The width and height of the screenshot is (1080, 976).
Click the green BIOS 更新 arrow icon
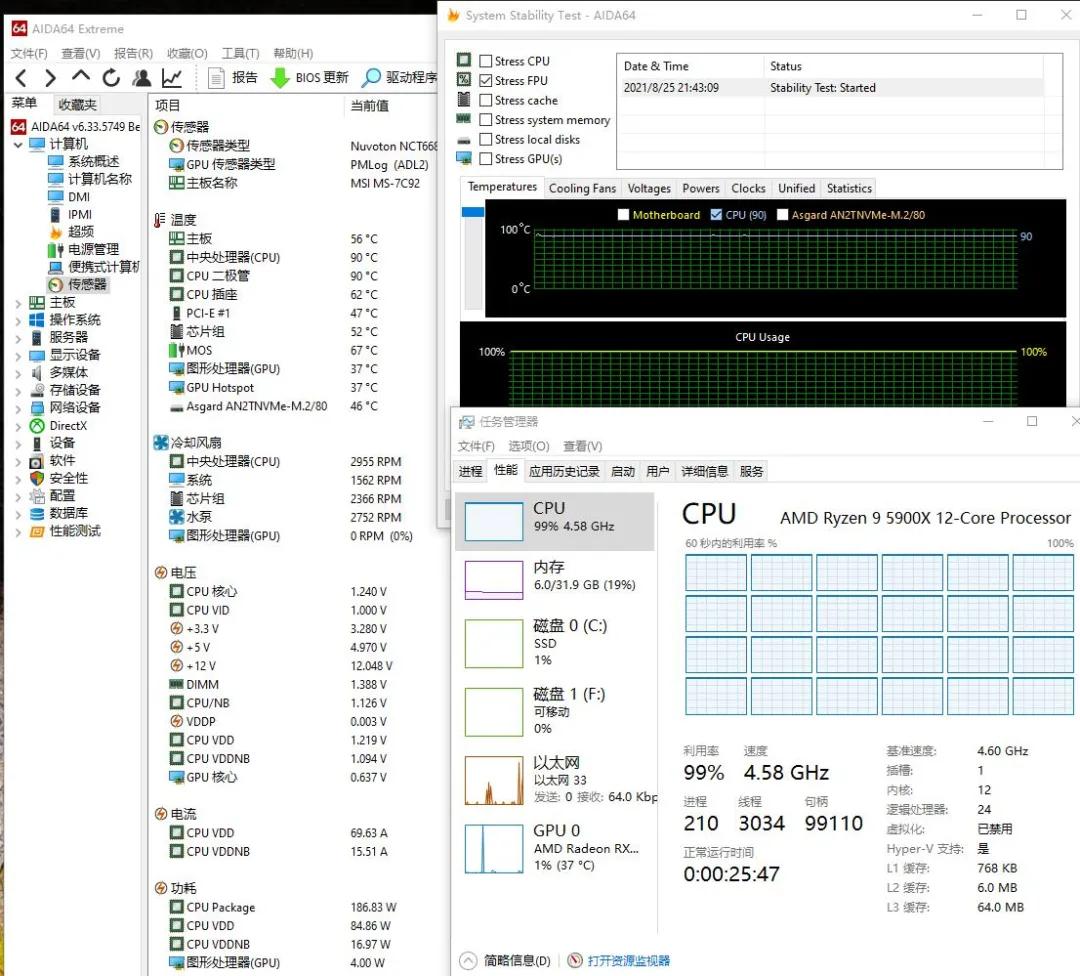[x=279, y=77]
